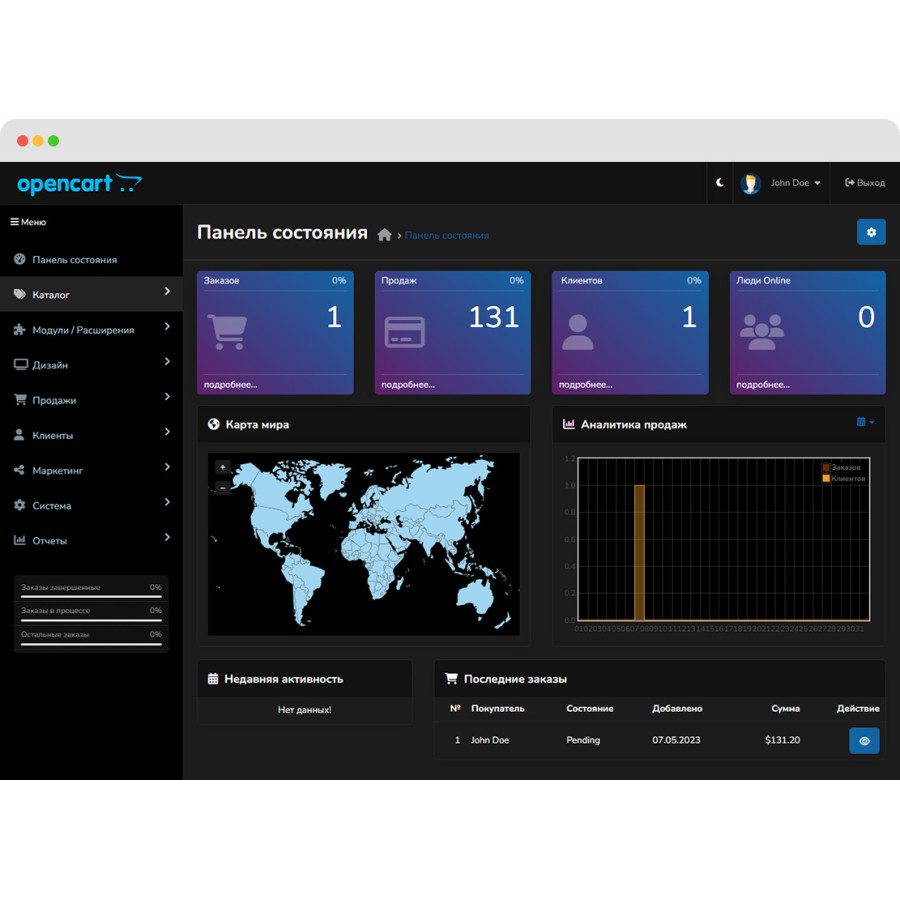900x900 pixels.
Task: Open the John Doe user dropdown
Action: [796, 183]
